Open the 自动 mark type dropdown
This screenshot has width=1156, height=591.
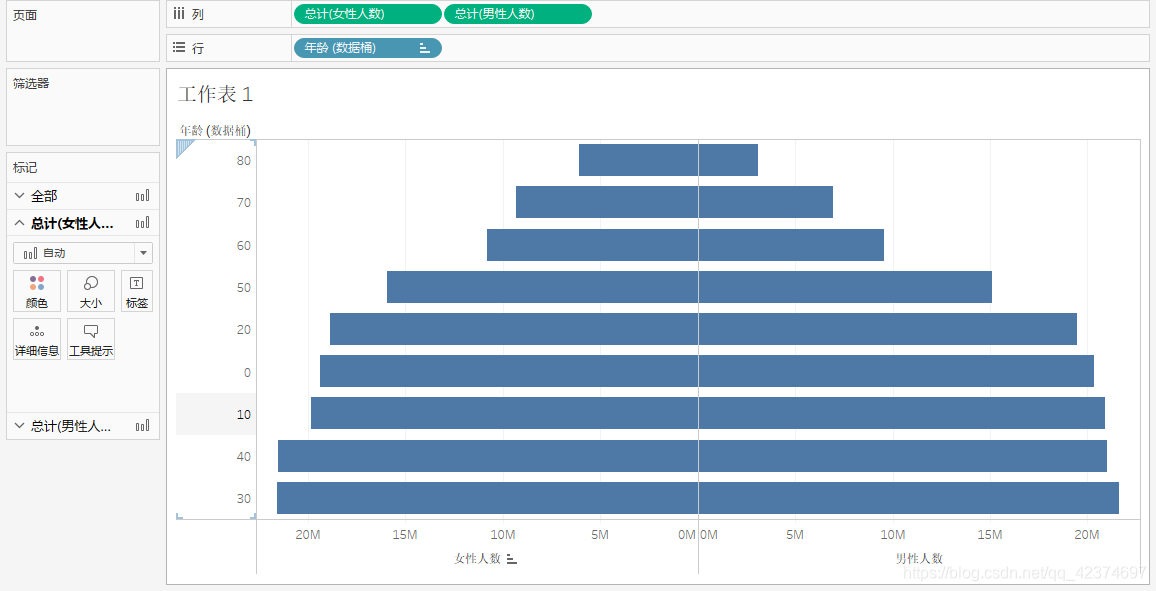point(83,253)
